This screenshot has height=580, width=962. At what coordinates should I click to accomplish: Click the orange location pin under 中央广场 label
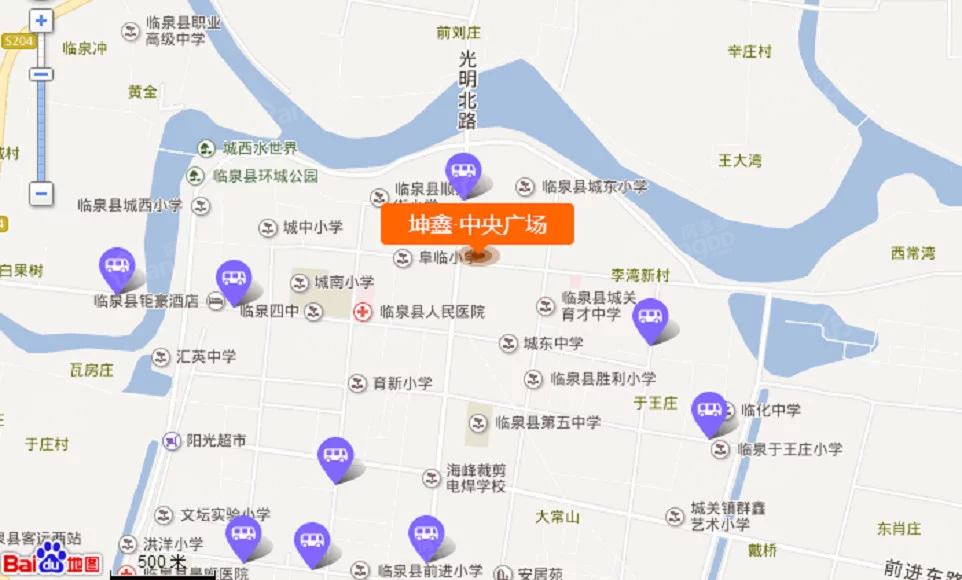[x=479, y=256]
